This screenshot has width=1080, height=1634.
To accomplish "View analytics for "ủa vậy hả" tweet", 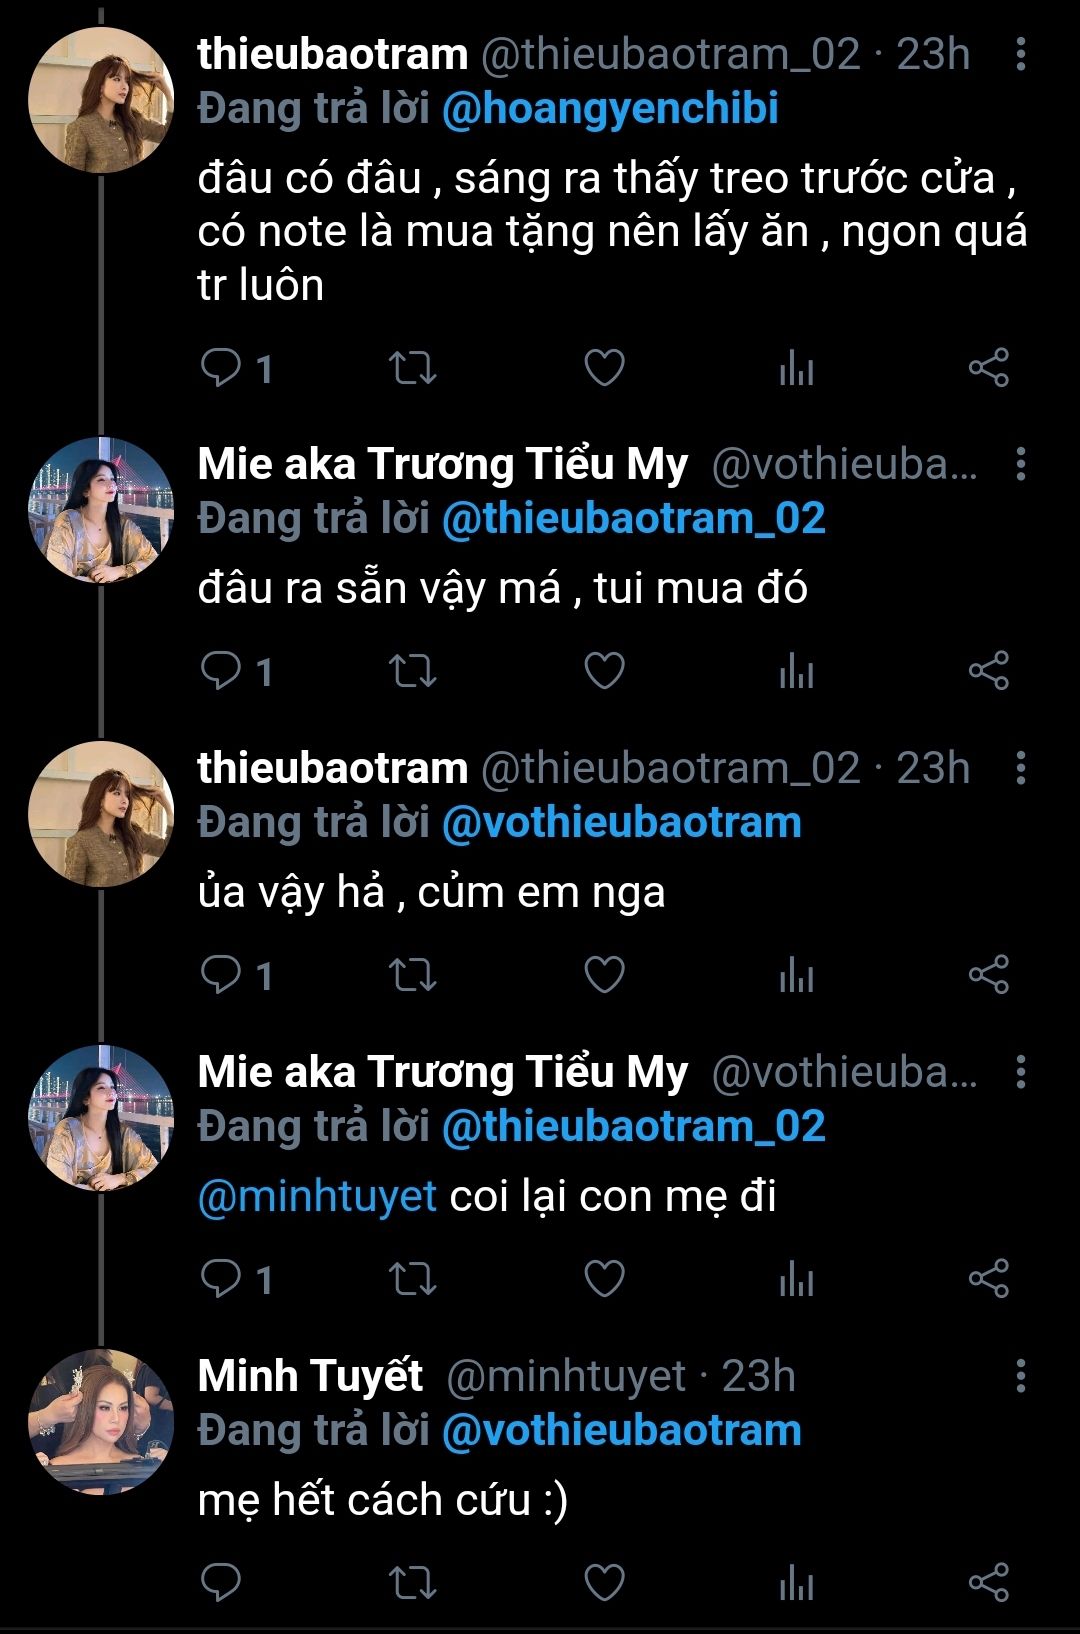I will [796, 975].
